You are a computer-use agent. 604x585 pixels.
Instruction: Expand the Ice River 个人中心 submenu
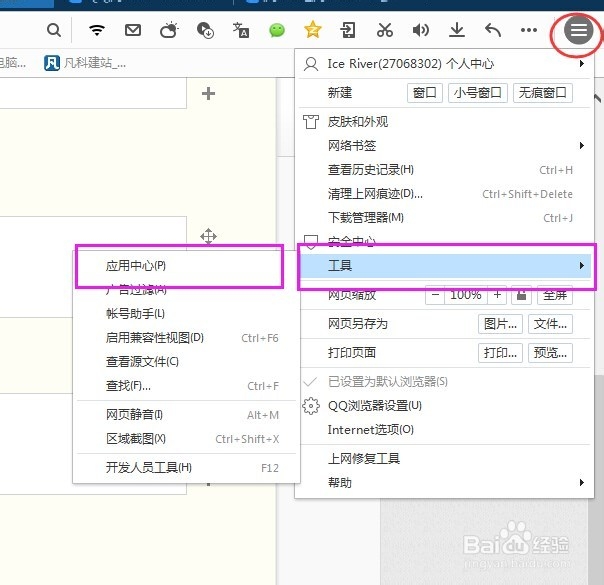pos(445,64)
